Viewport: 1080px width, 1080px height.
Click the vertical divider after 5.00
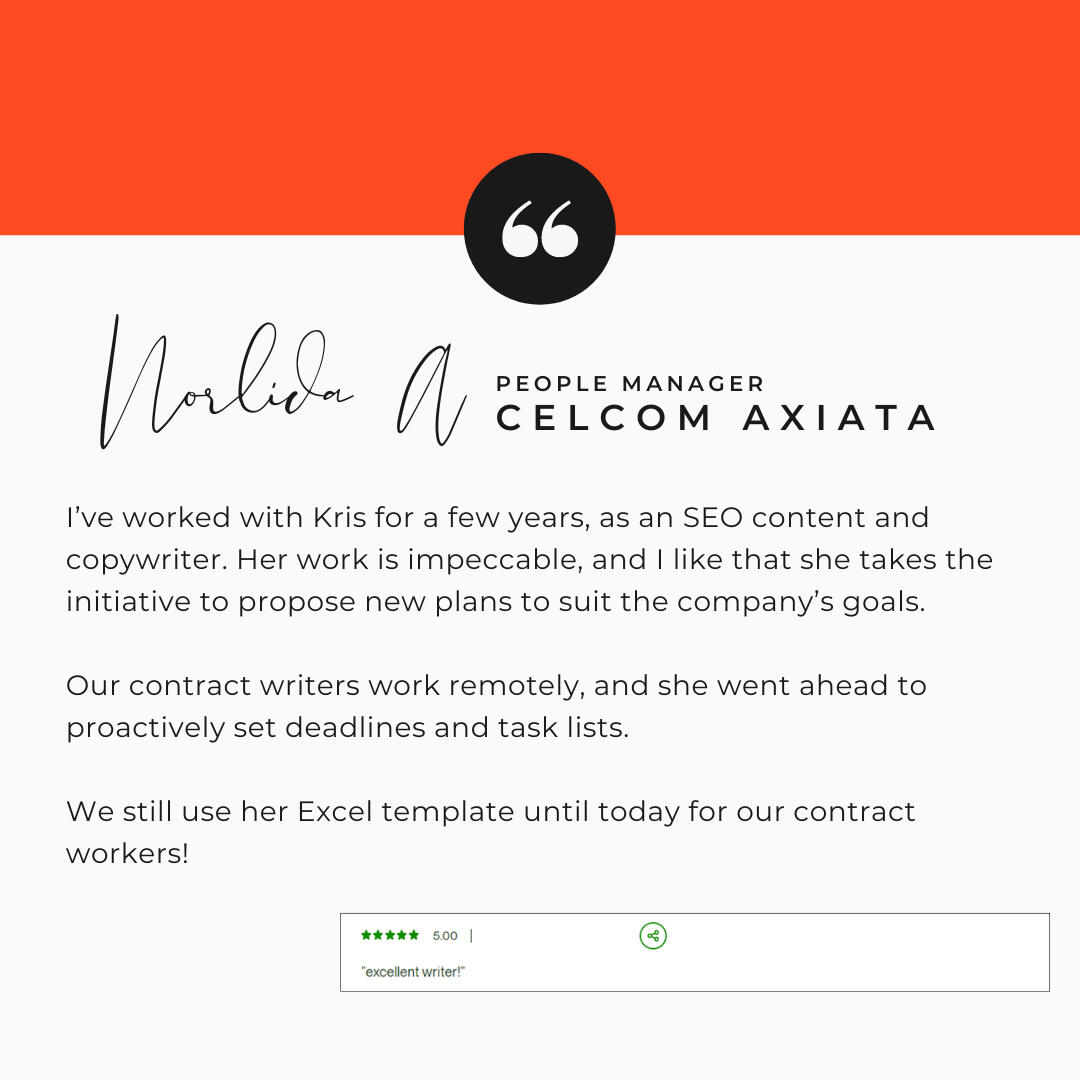(x=471, y=935)
